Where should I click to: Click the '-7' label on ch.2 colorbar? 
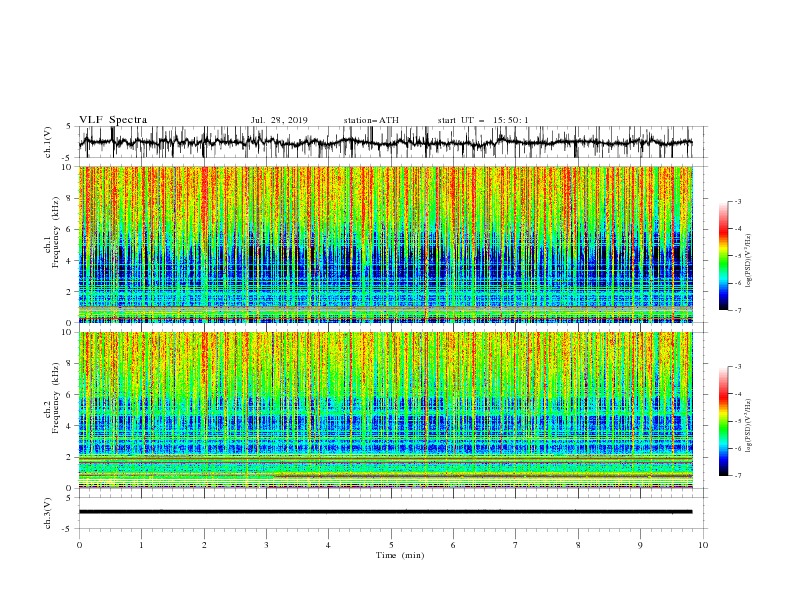coord(737,476)
